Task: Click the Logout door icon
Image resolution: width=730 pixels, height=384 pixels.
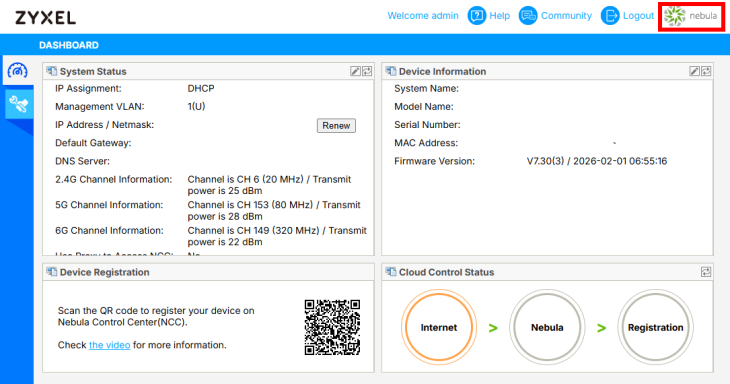Action: tap(610, 16)
